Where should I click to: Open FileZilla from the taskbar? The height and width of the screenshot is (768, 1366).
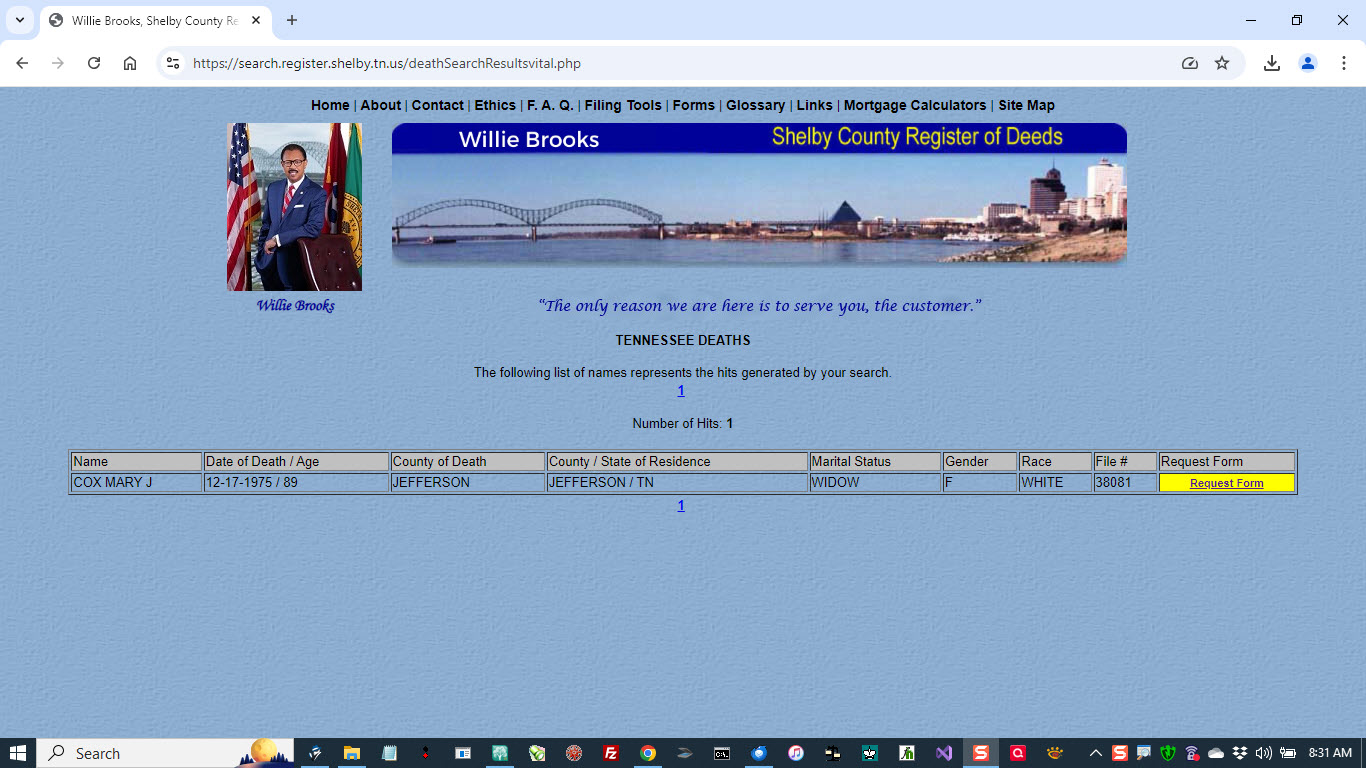611,753
